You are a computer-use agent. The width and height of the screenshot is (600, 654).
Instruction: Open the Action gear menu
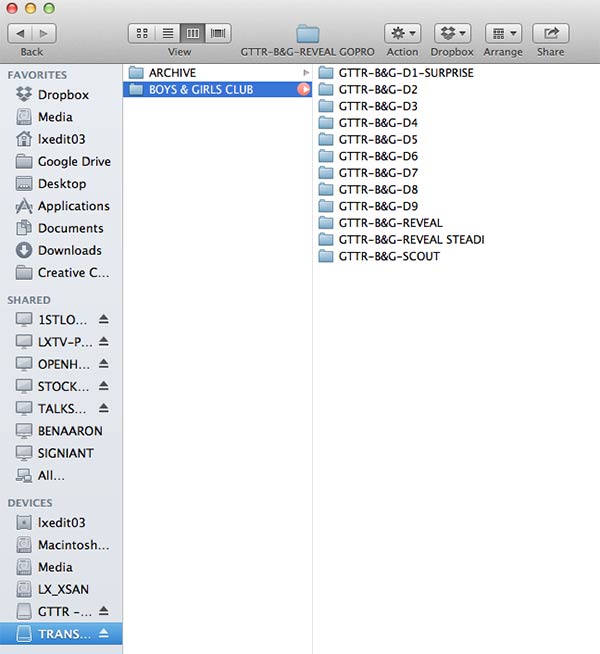tap(402, 33)
